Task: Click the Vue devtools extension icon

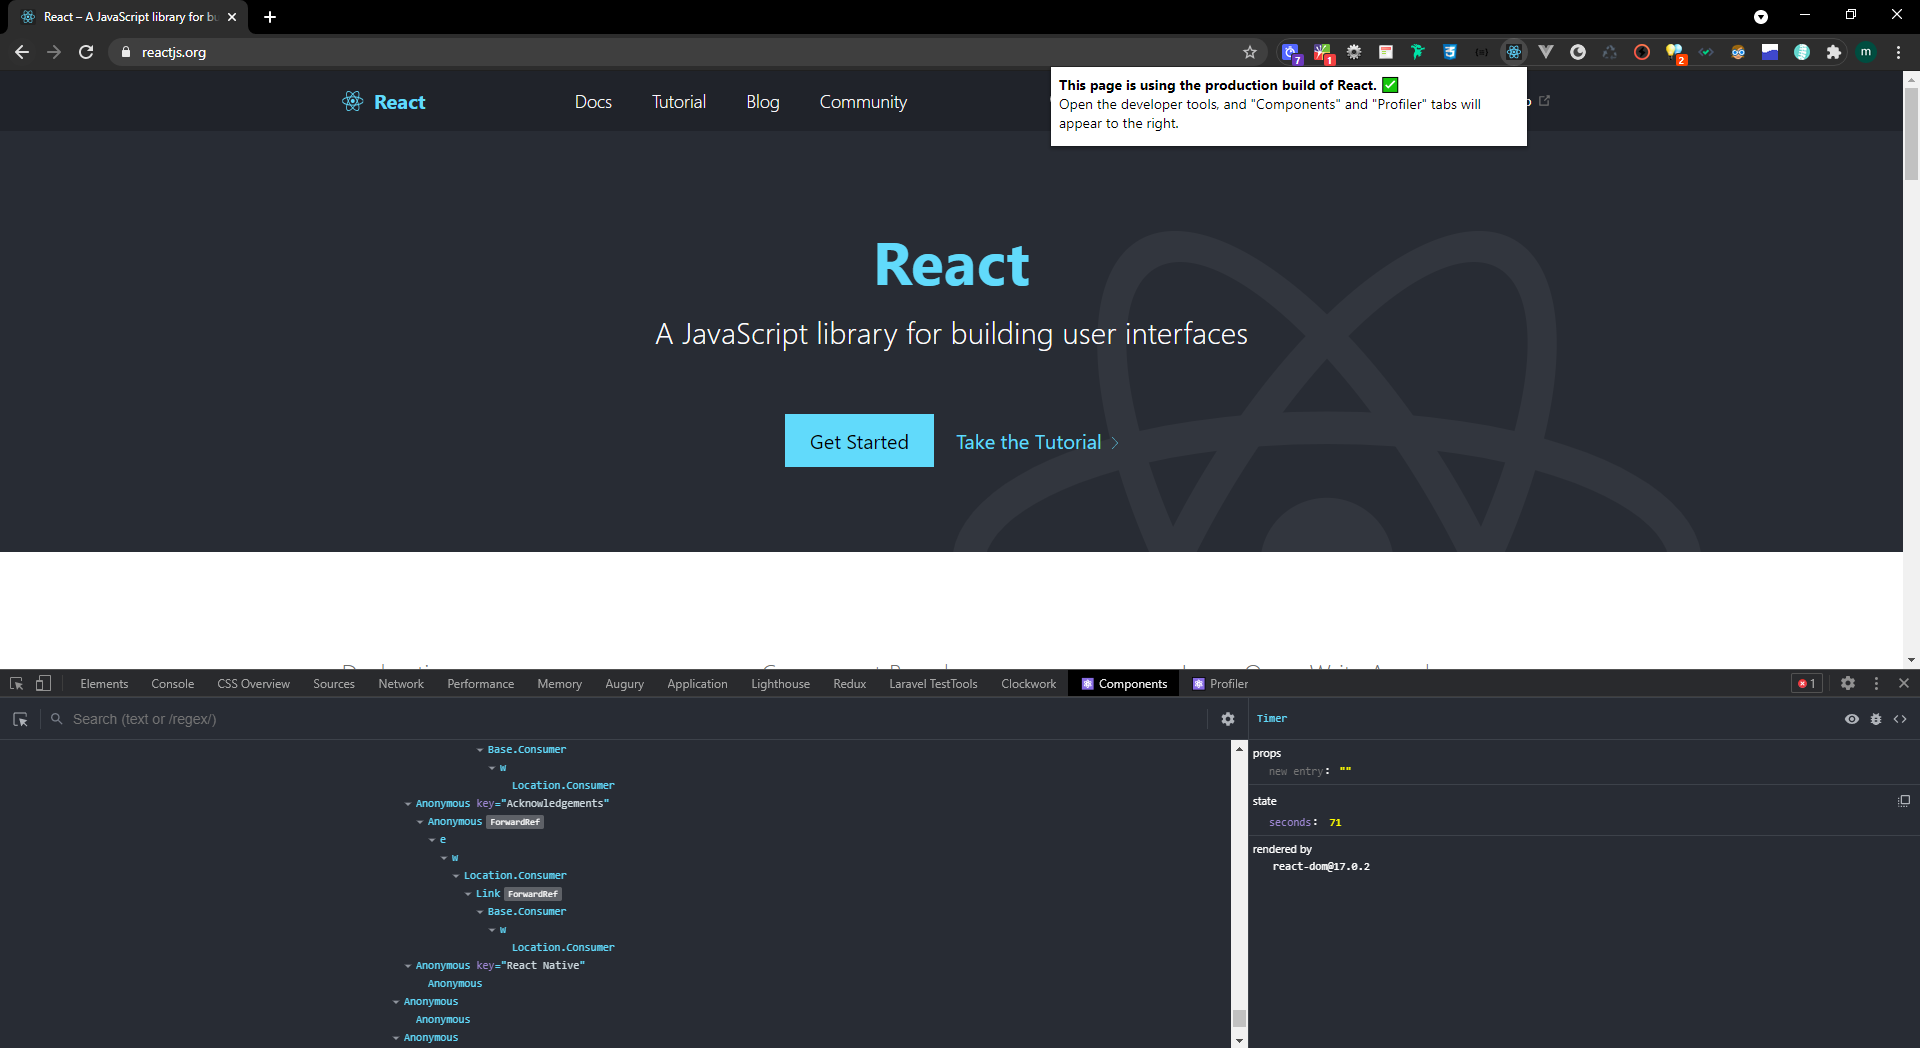Action: click(x=1546, y=52)
